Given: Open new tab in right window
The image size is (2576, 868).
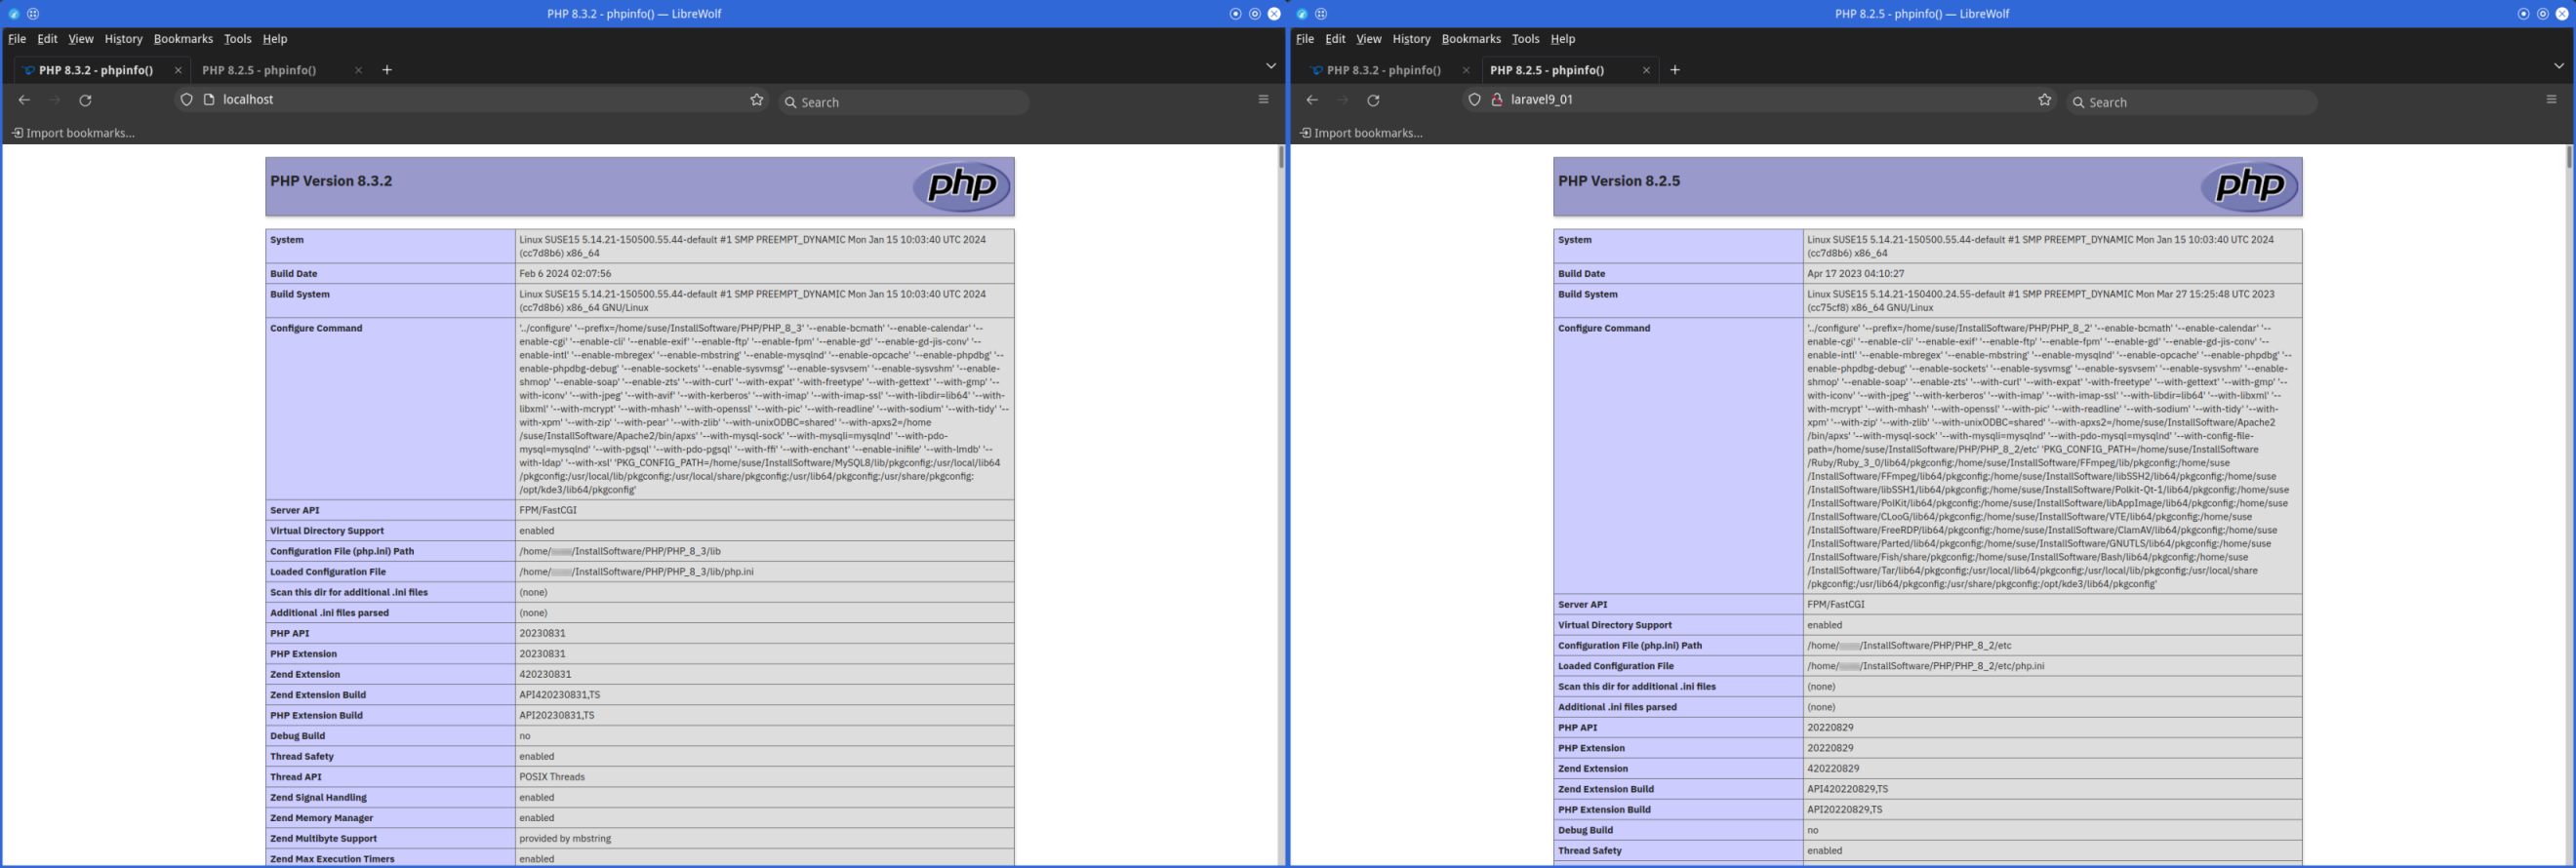Looking at the screenshot, I should coord(1675,70).
